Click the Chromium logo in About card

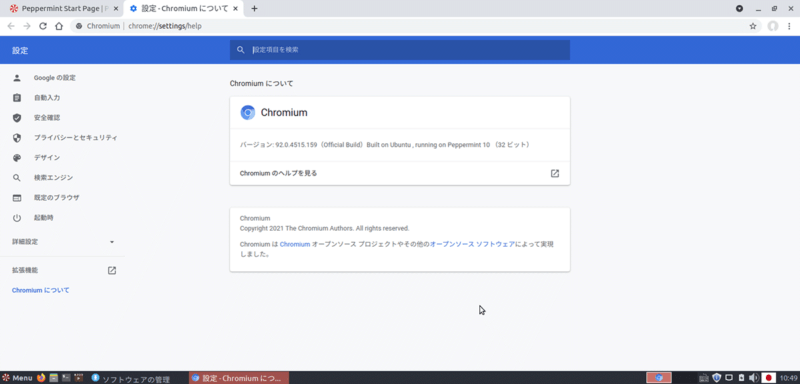(x=247, y=113)
